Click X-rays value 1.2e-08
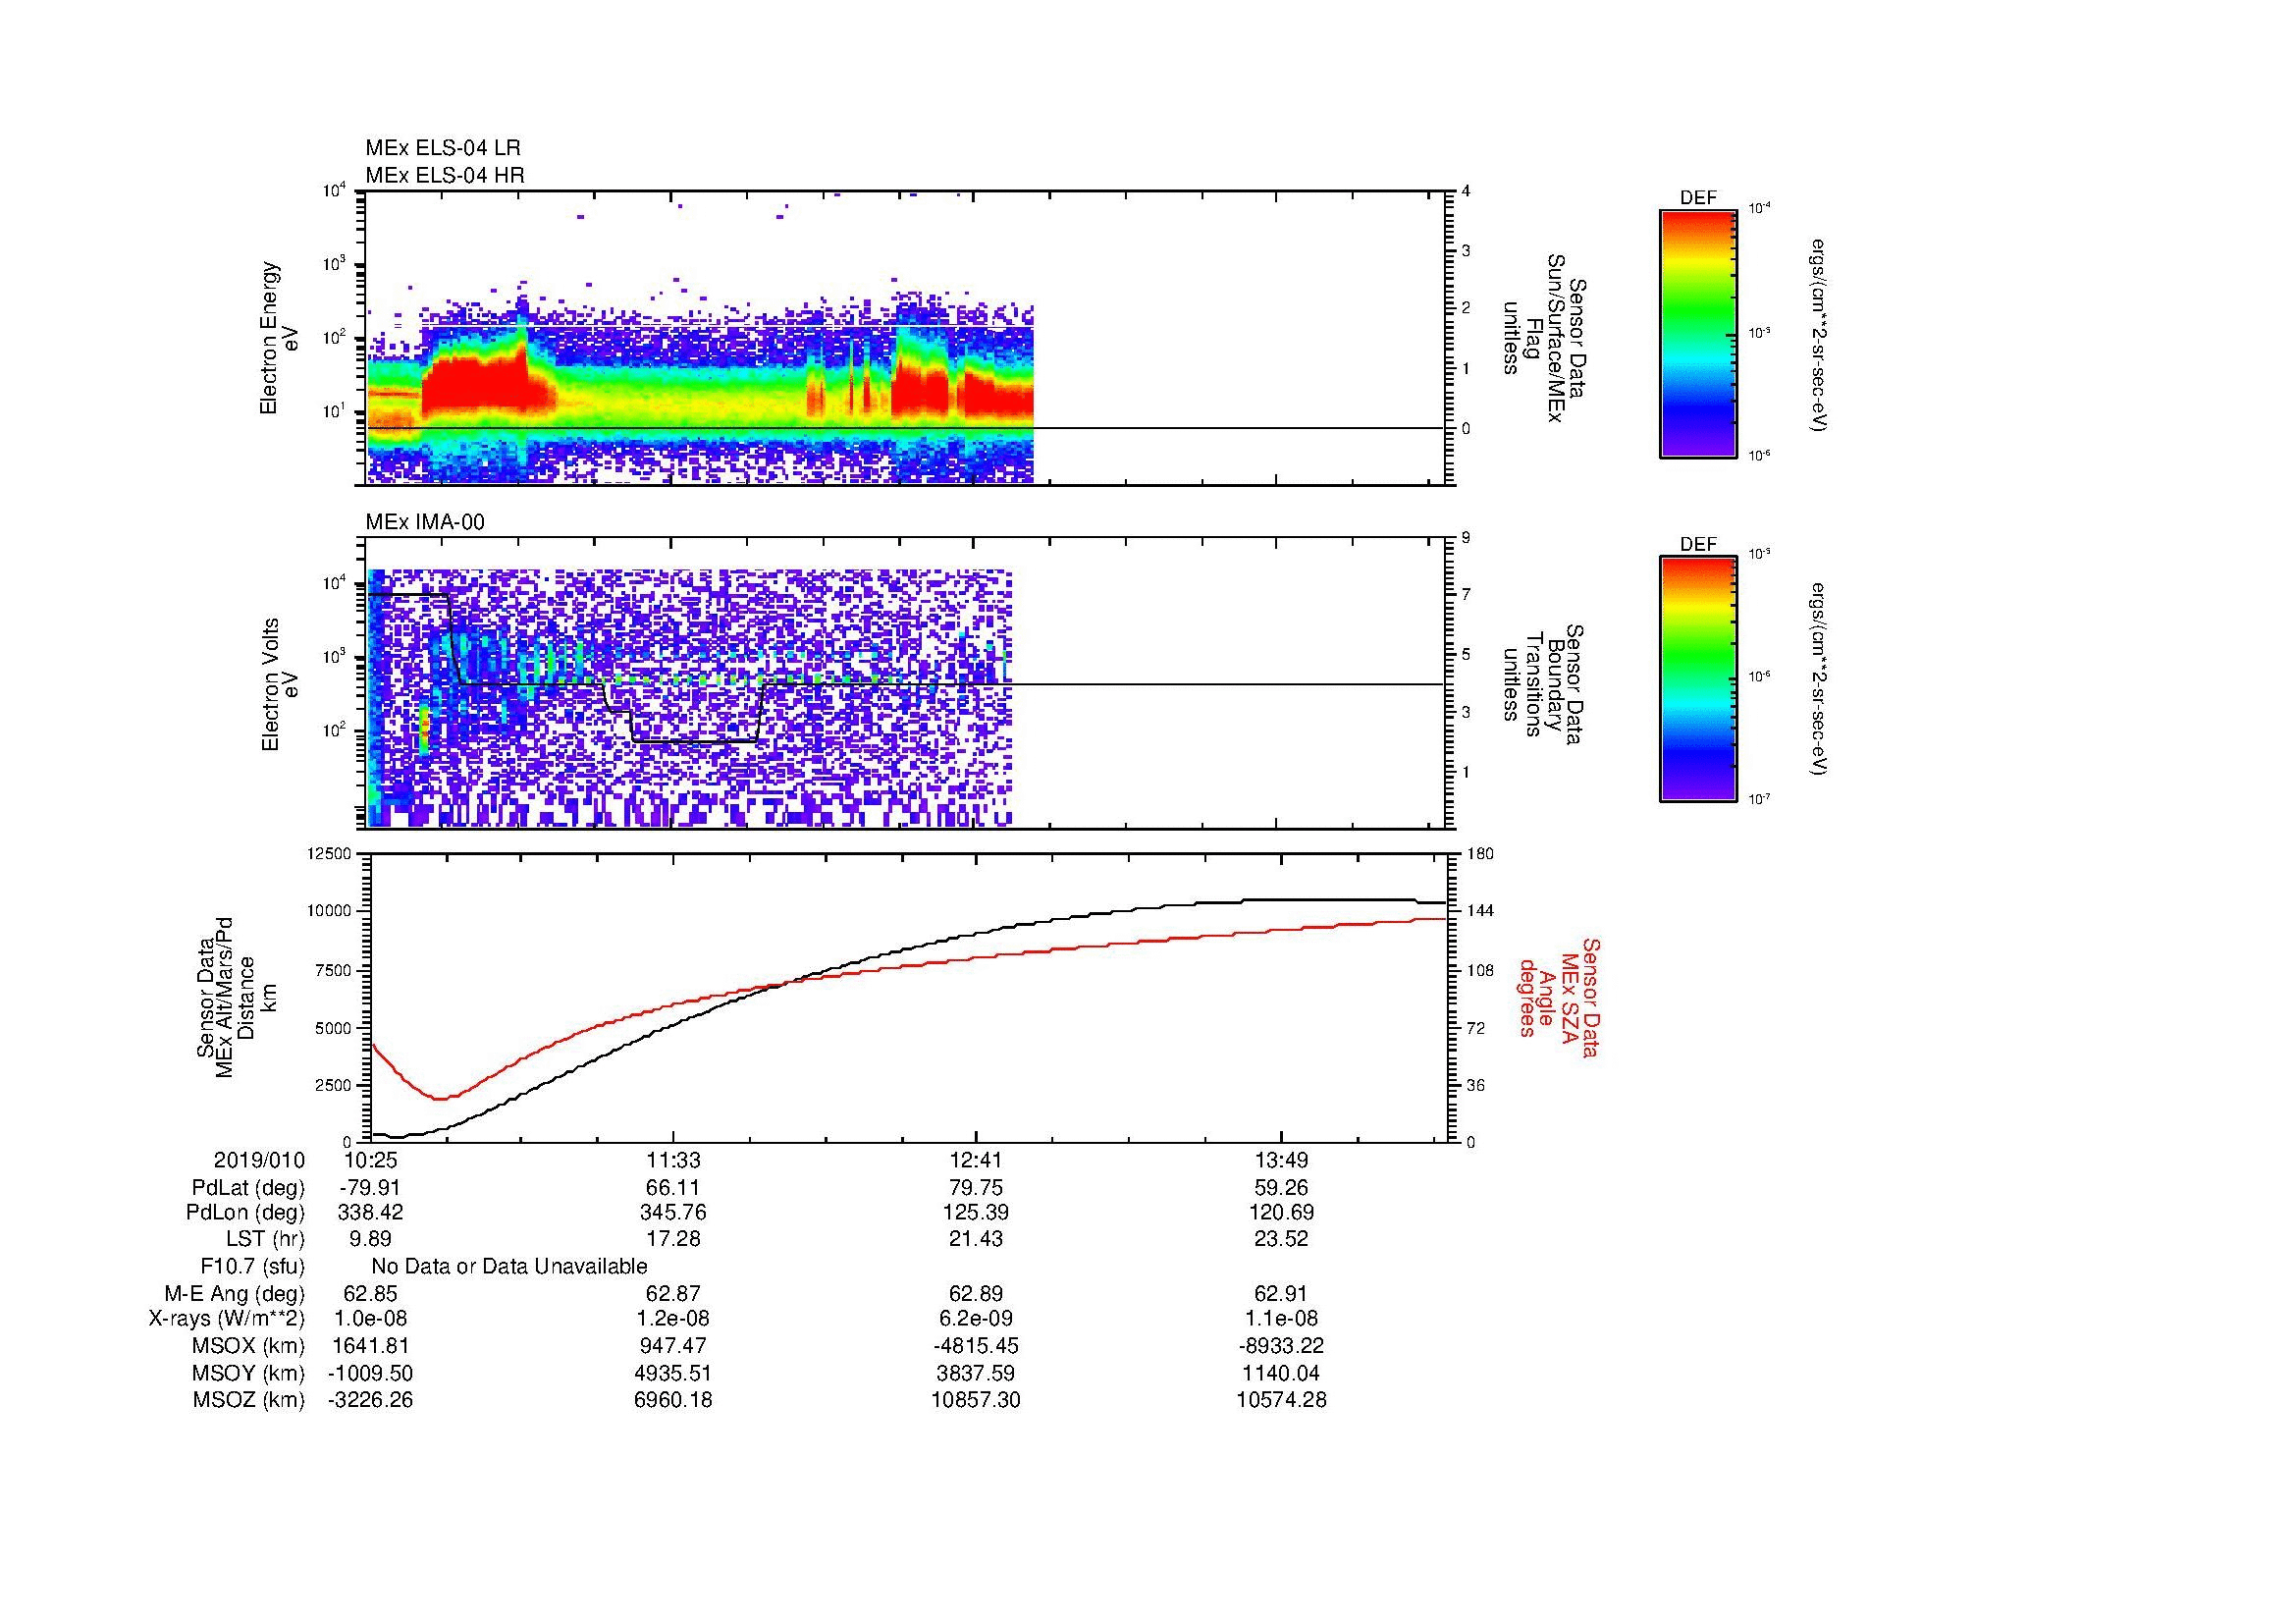 tap(674, 1320)
